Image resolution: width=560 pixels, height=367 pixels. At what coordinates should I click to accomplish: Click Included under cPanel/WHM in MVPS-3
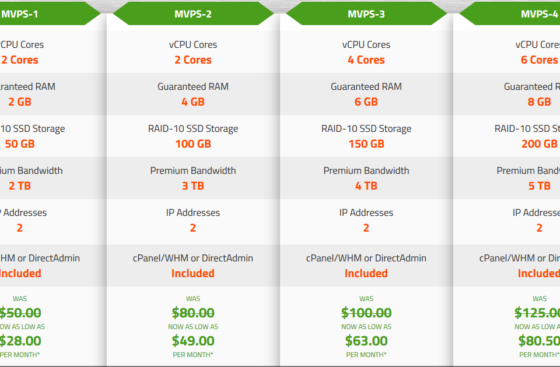coord(366,273)
